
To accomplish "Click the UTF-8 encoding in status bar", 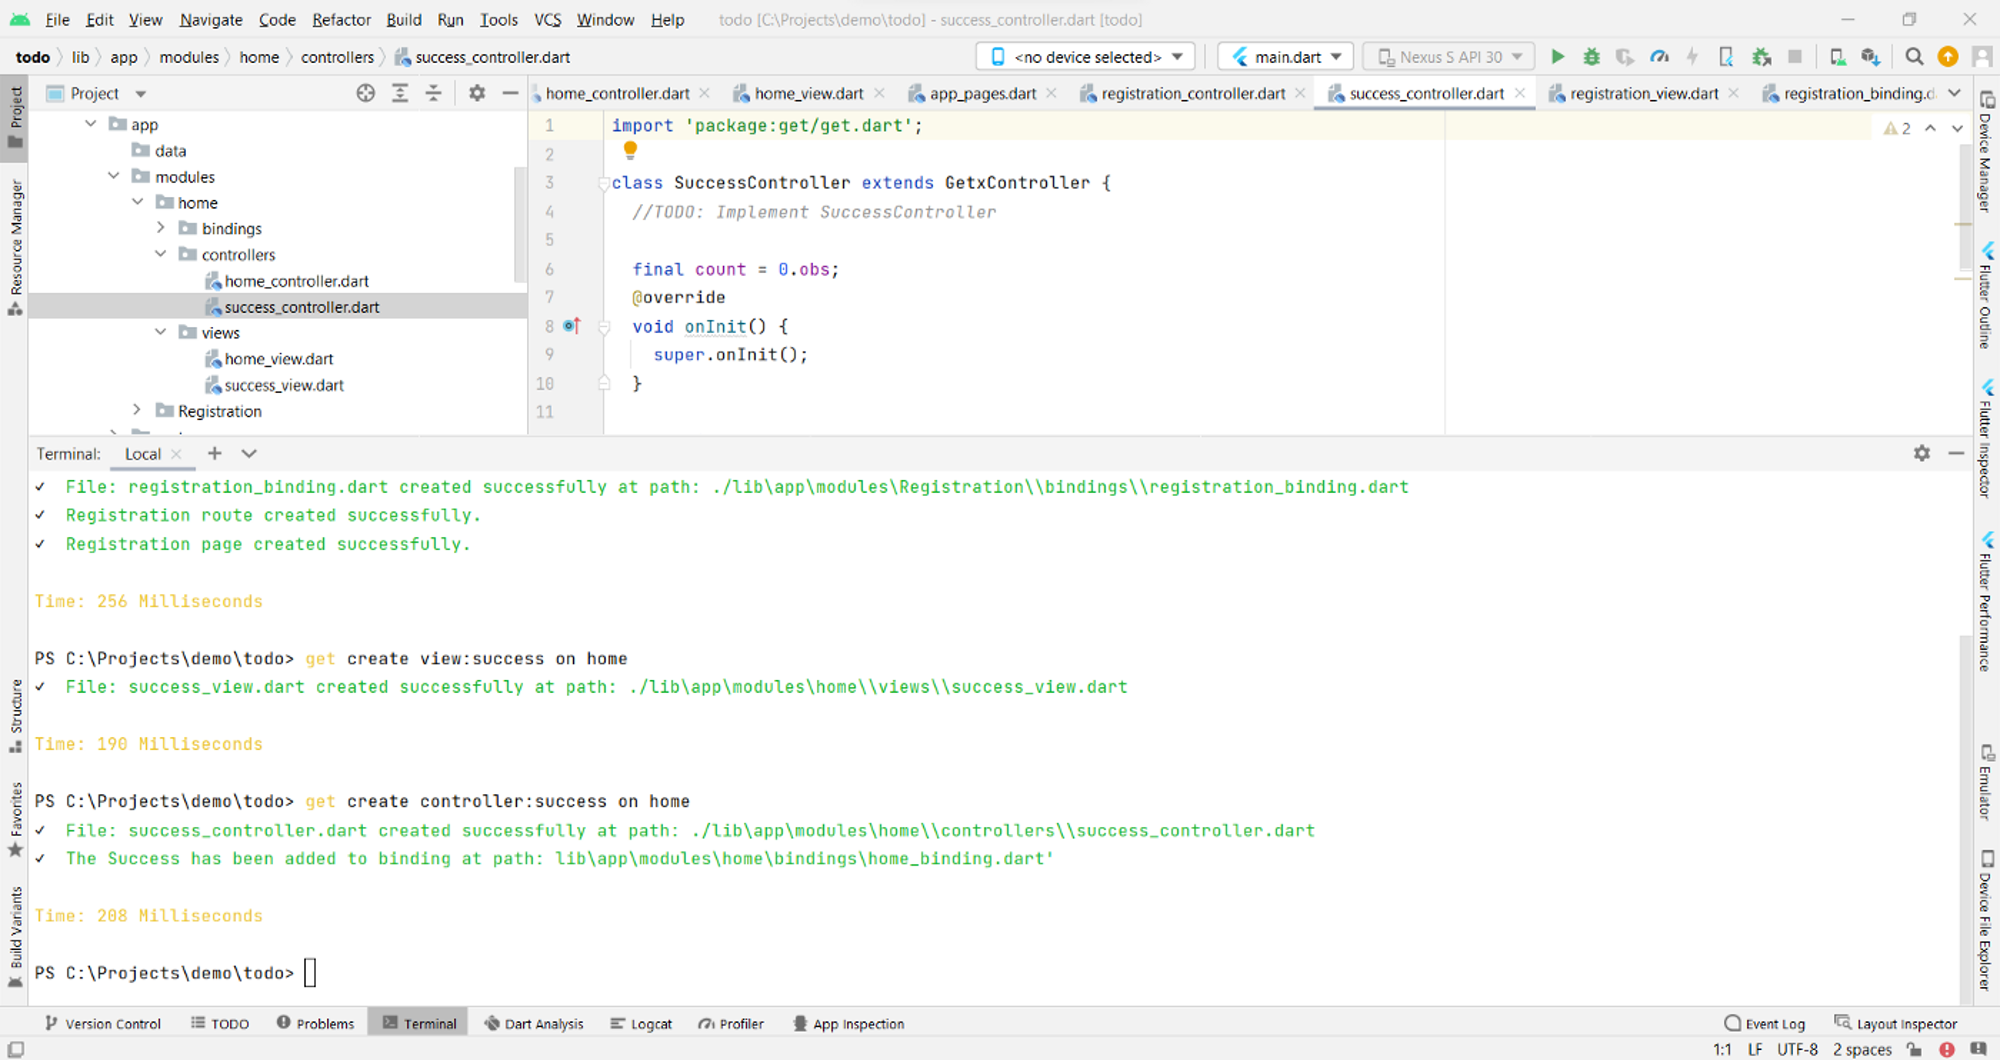I will pyautogui.click(x=1797, y=1049).
